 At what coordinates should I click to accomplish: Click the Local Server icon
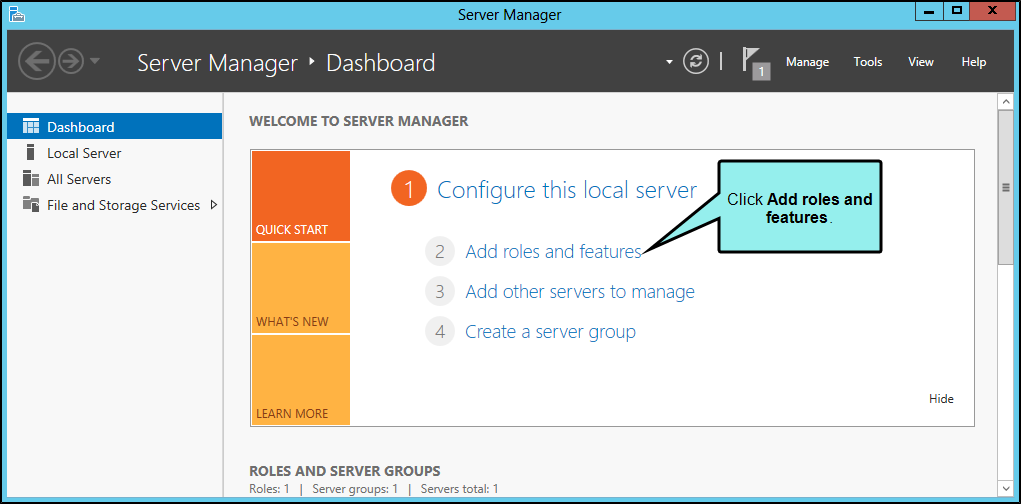pyautogui.click(x=30, y=152)
